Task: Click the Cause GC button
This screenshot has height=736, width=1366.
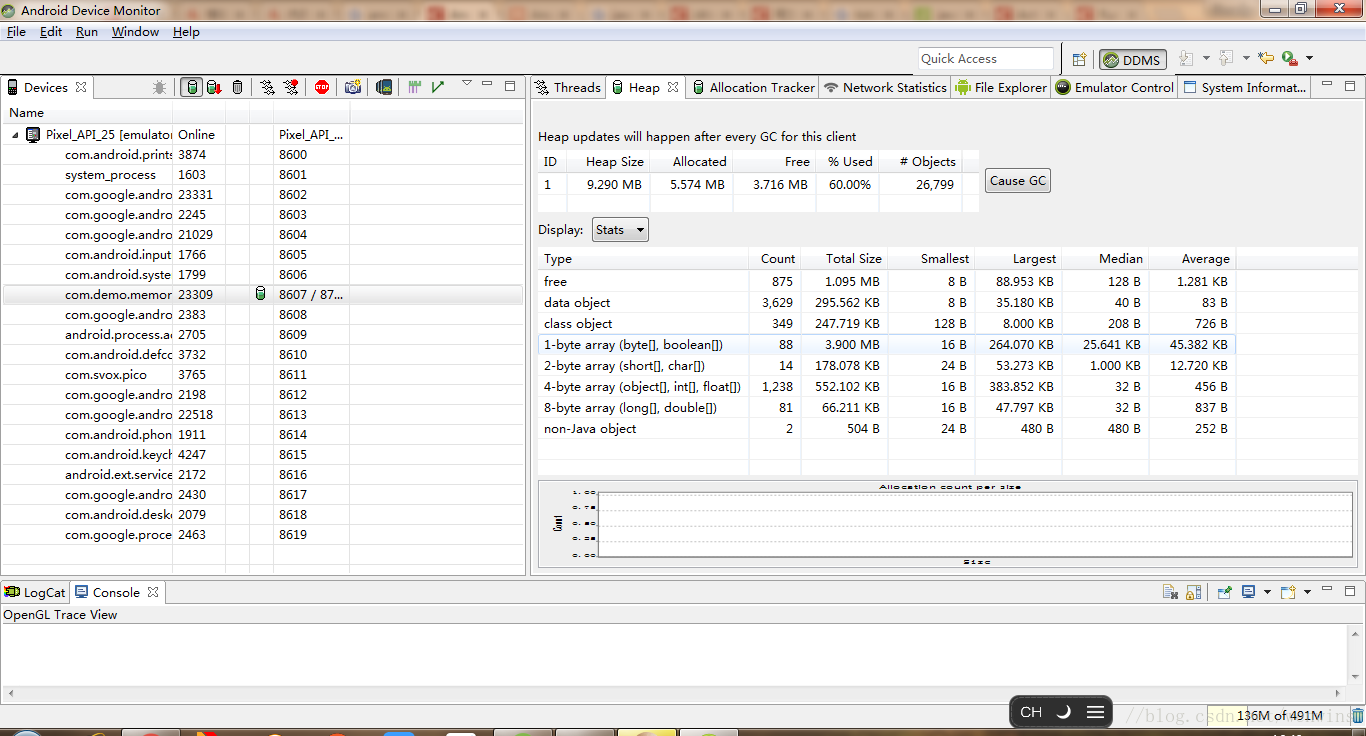Action: coord(1018,181)
